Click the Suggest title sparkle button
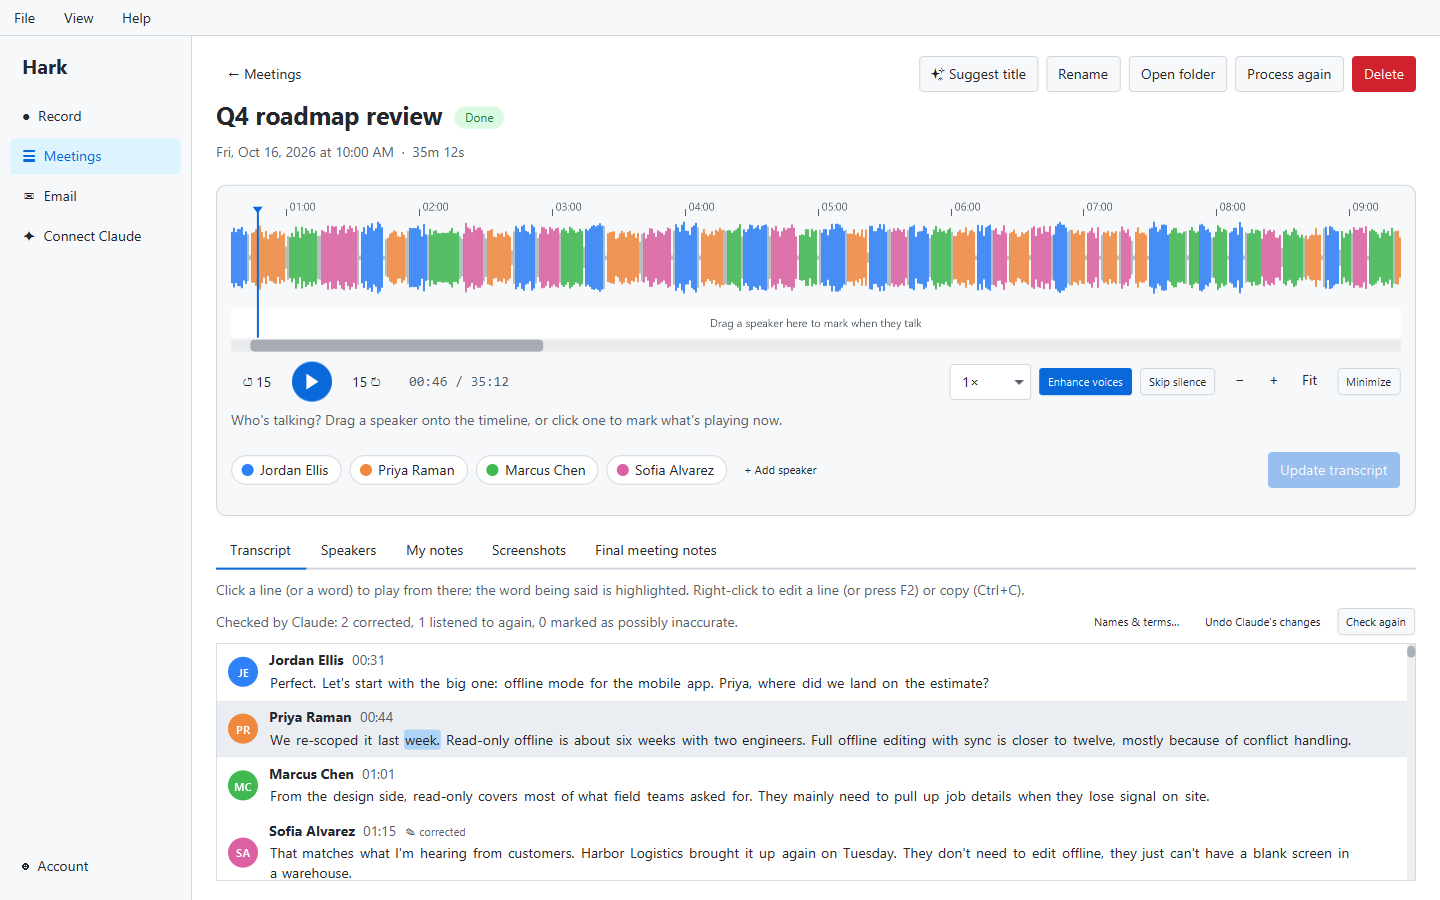 [978, 74]
